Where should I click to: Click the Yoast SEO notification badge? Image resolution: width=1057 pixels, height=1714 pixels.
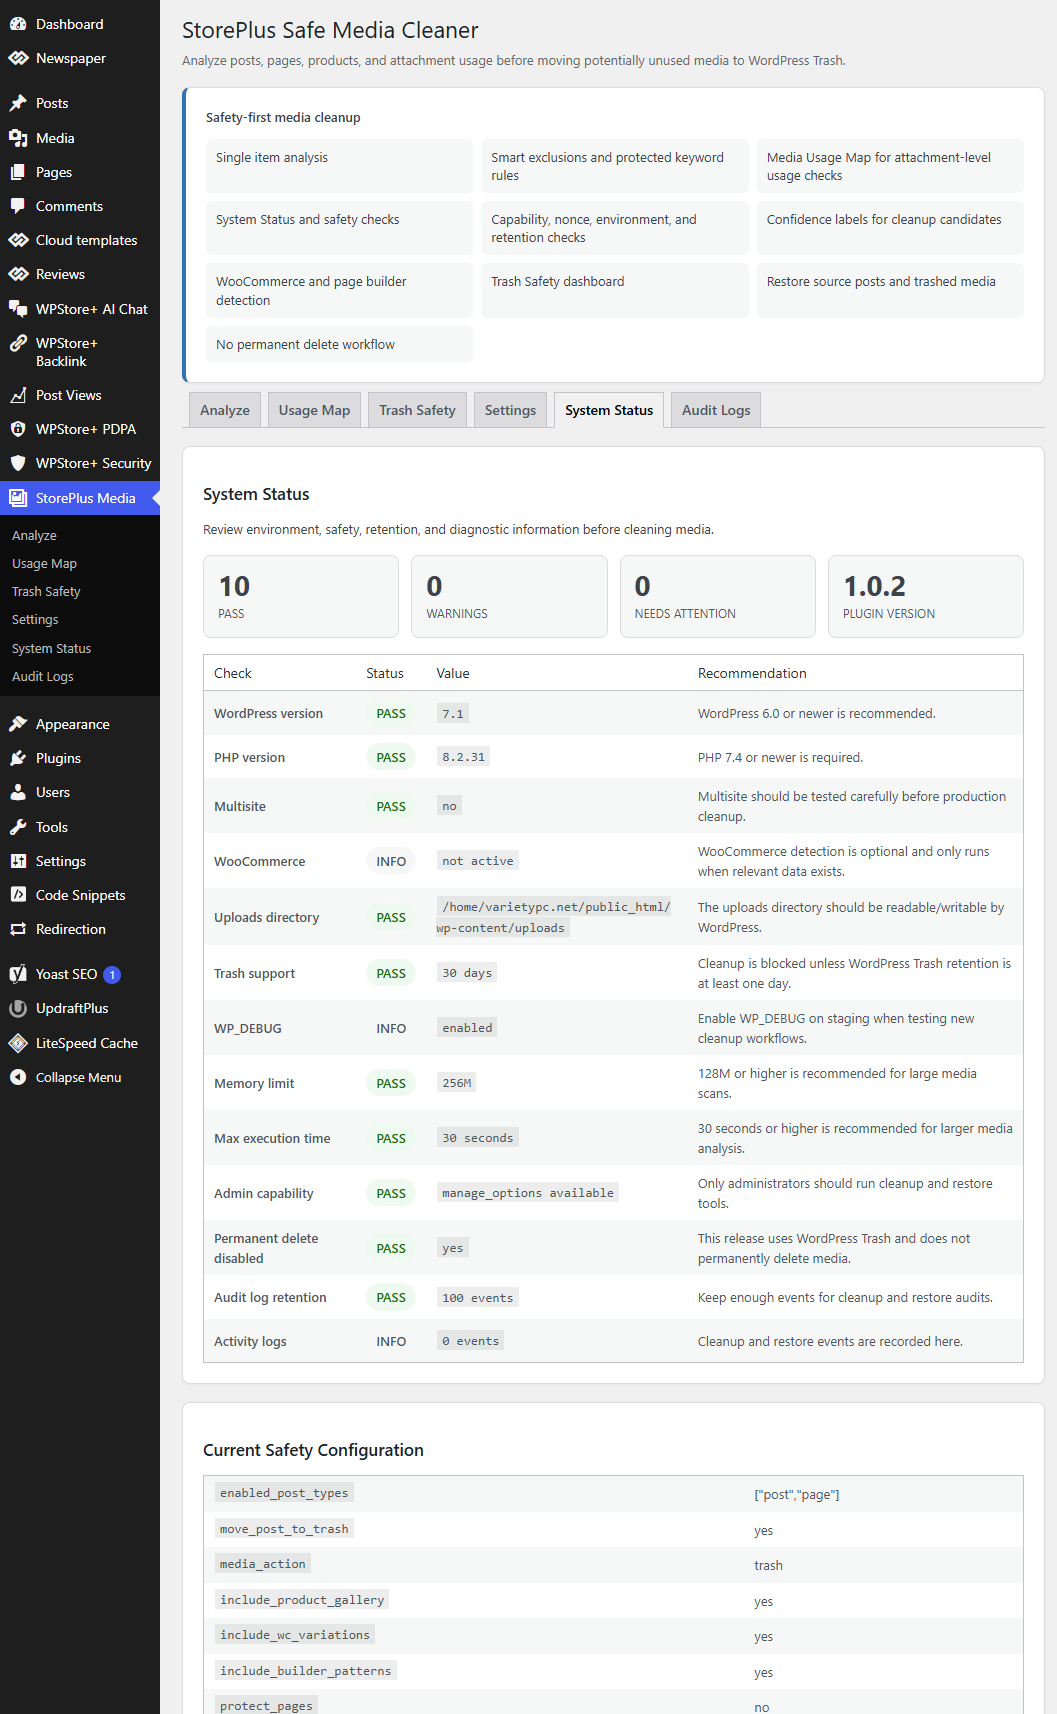[x=113, y=974]
